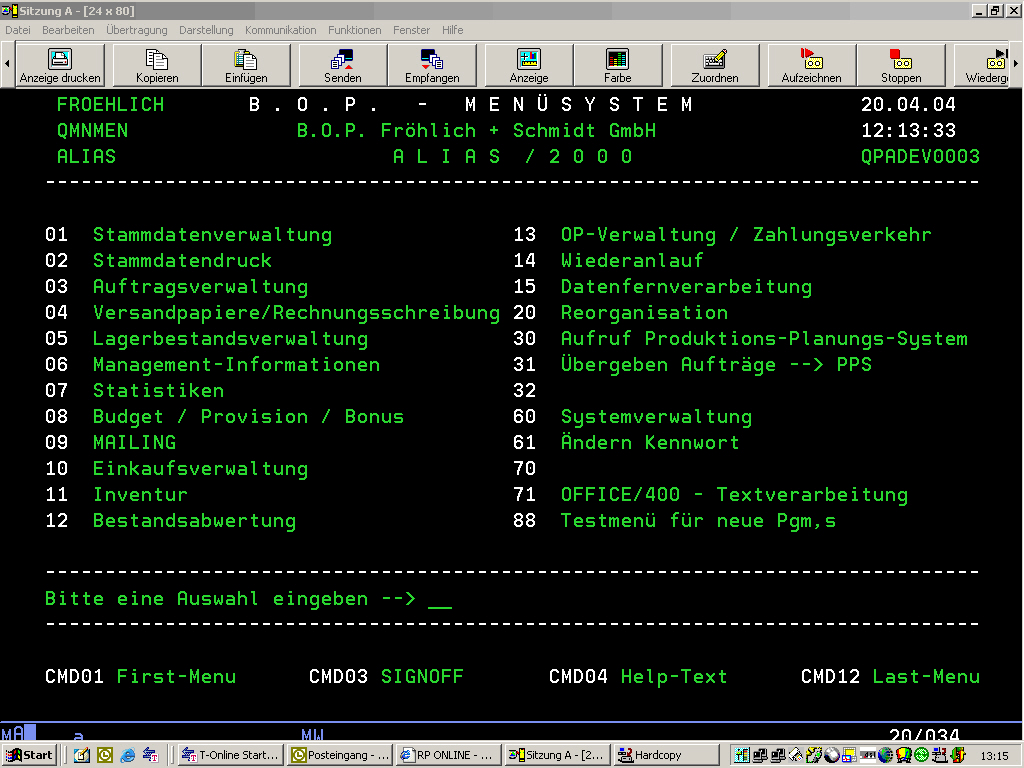Click the CMD04 Help-Text label
Screen dimensions: 1024x768
tap(638, 677)
